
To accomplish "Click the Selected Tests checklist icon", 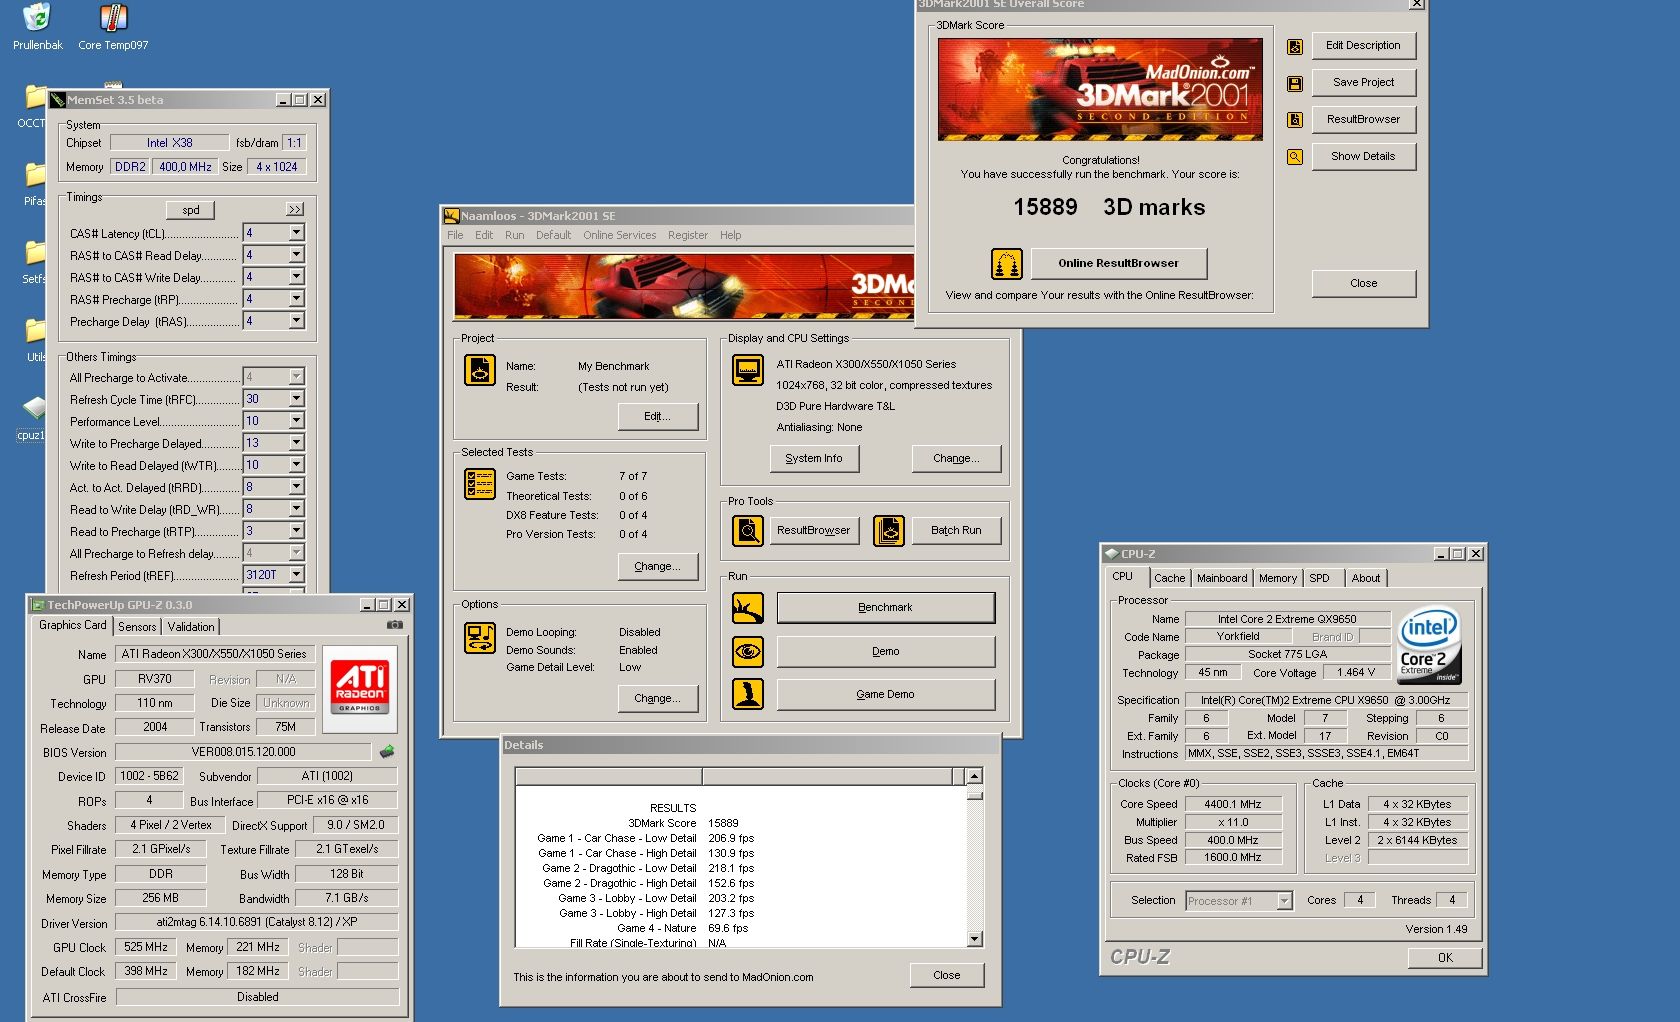I will [480, 484].
